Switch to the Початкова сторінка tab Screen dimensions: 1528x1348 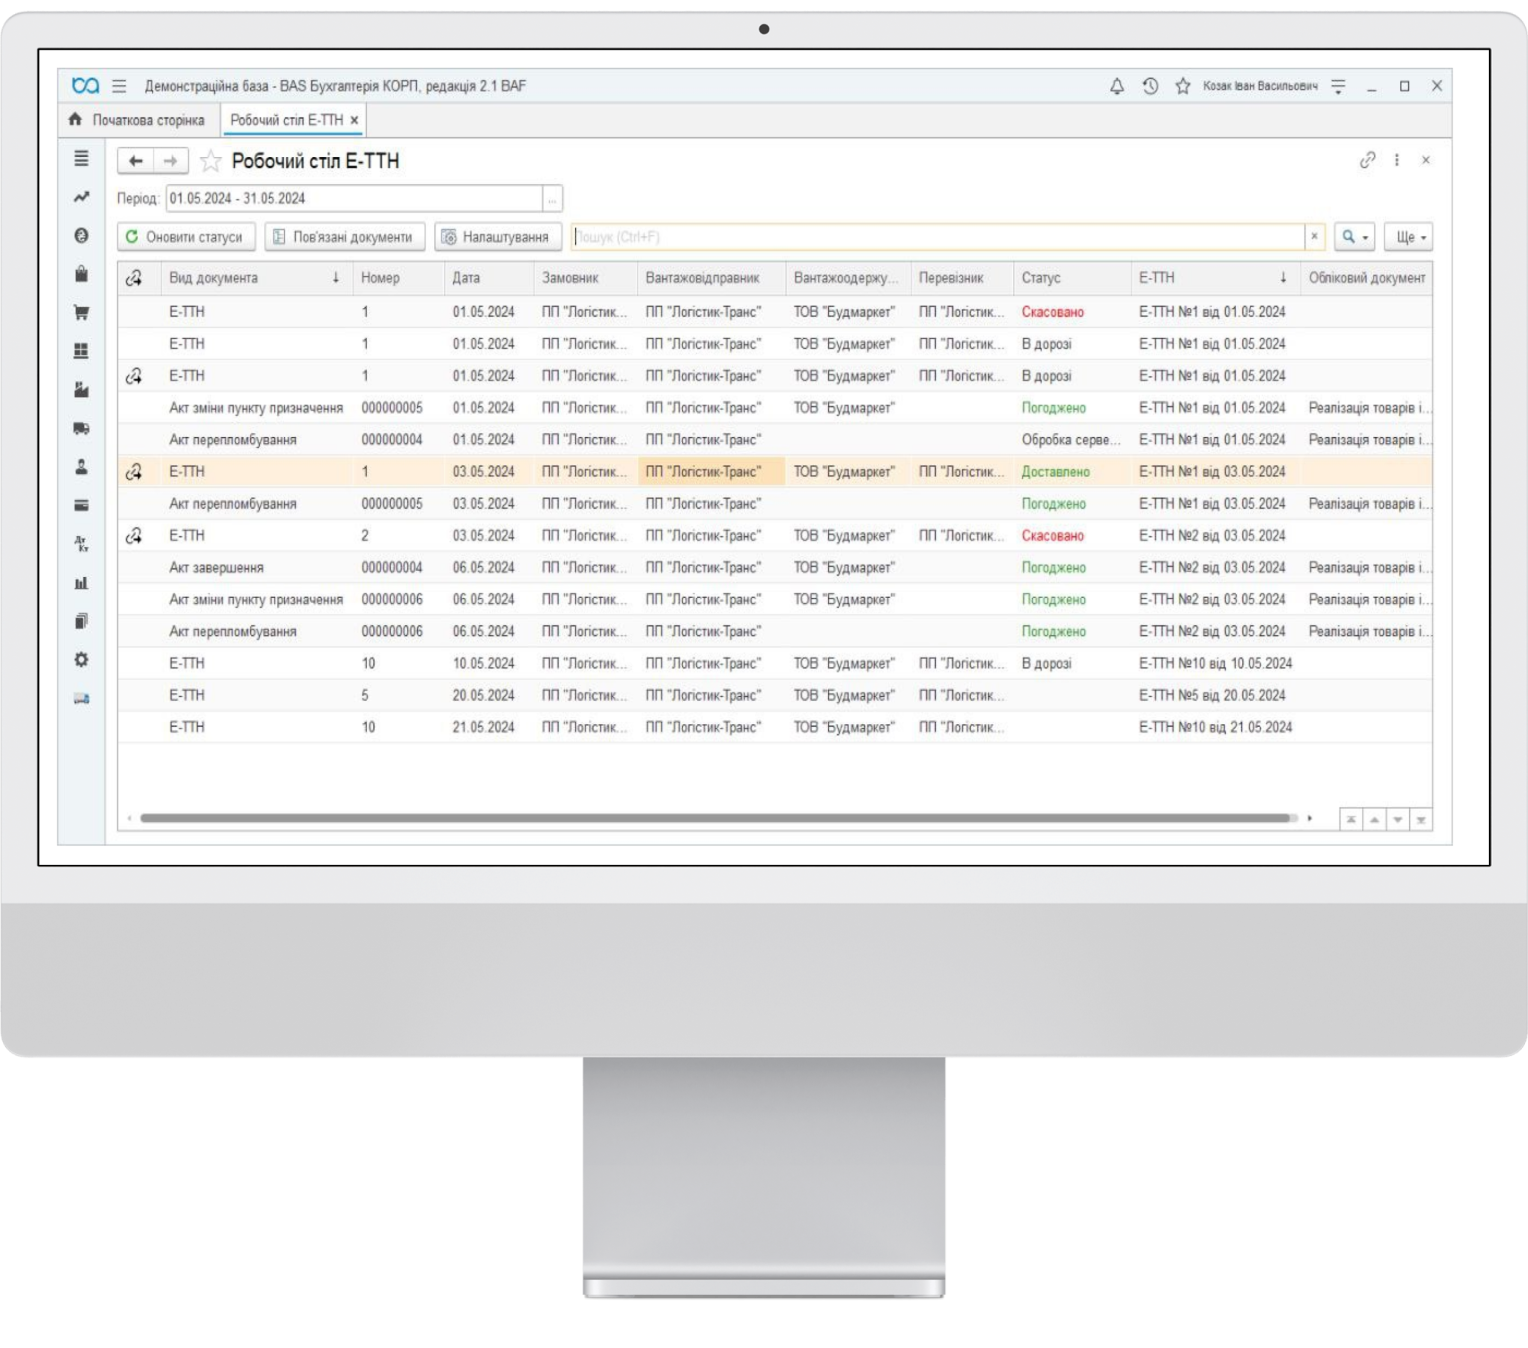tap(138, 120)
